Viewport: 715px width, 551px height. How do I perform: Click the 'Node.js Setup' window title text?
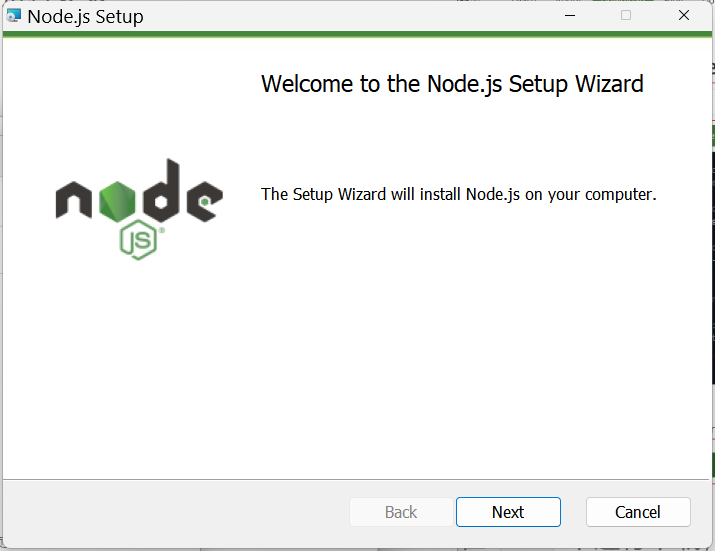(x=85, y=17)
